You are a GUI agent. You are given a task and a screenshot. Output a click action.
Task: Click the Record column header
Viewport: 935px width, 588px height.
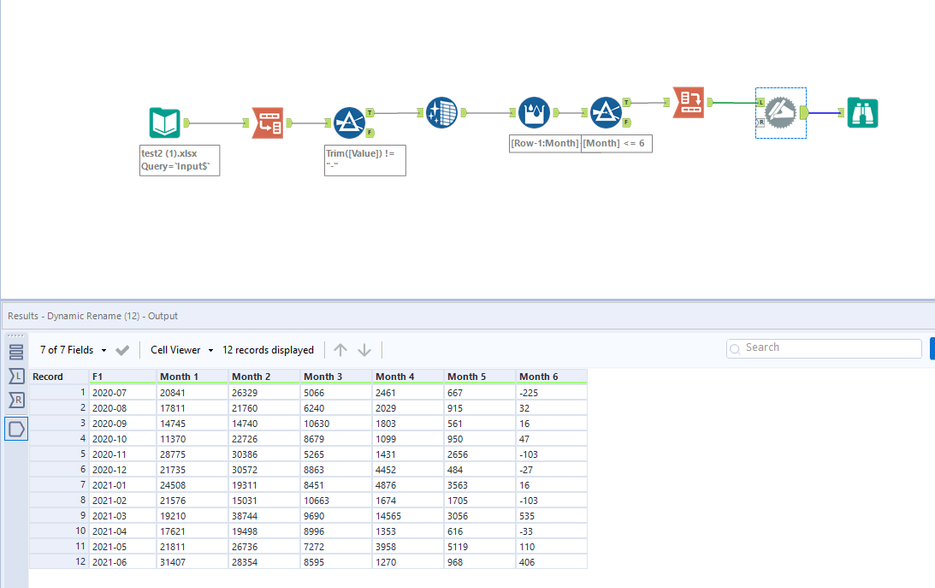59,376
